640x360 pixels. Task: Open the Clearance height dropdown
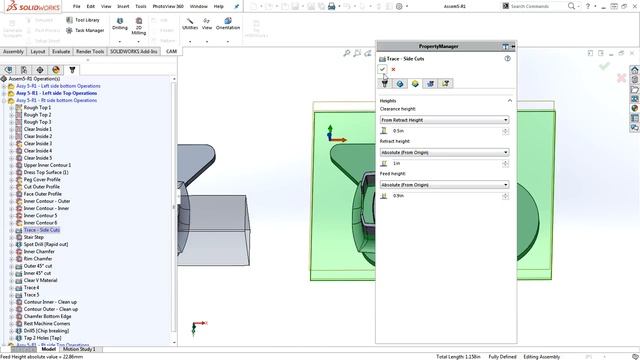pos(444,120)
